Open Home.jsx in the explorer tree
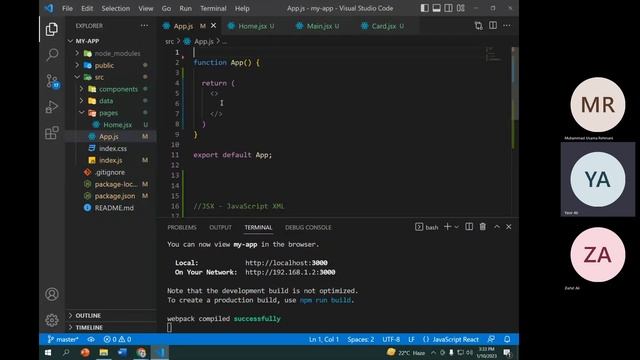The height and width of the screenshot is (360, 640). tap(111, 124)
